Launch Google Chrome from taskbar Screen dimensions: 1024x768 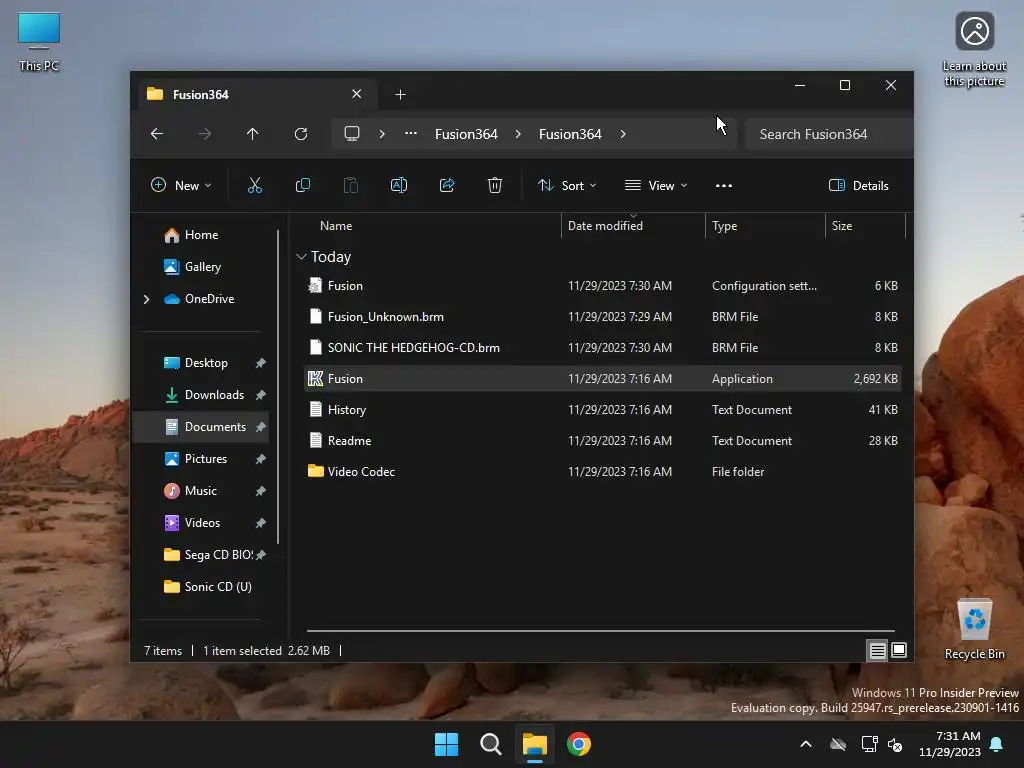point(579,744)
